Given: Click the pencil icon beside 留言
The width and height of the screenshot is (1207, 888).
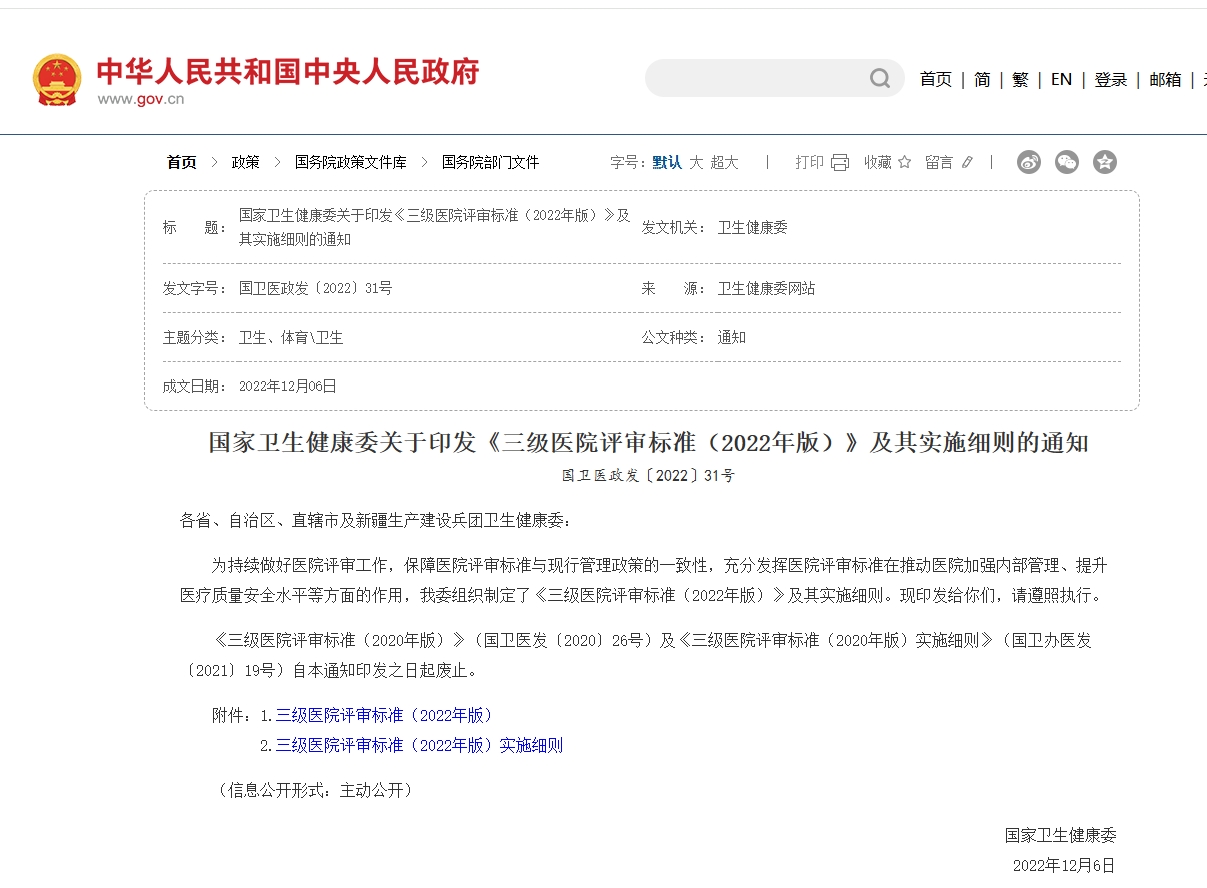Looking at the screenshot, I should (967, 162).
